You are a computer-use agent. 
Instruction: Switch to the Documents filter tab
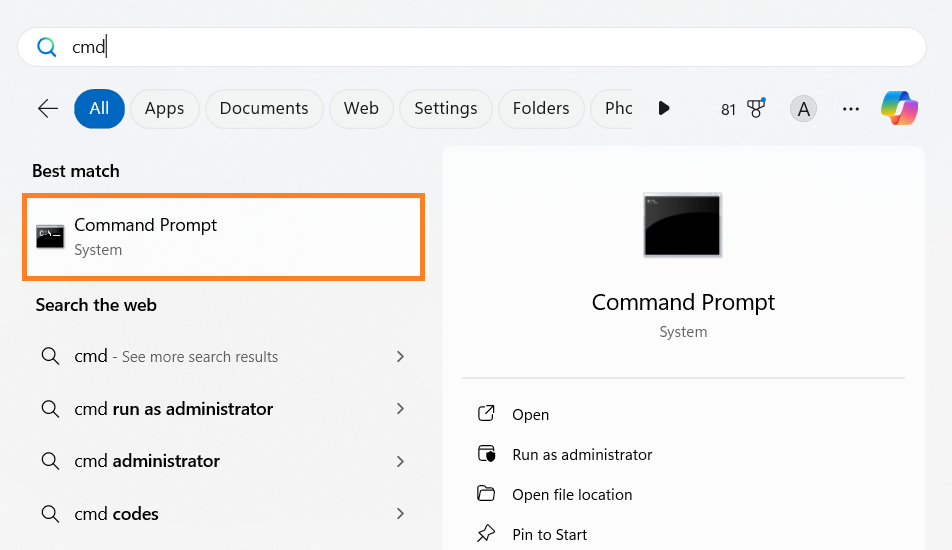point(264,109)
